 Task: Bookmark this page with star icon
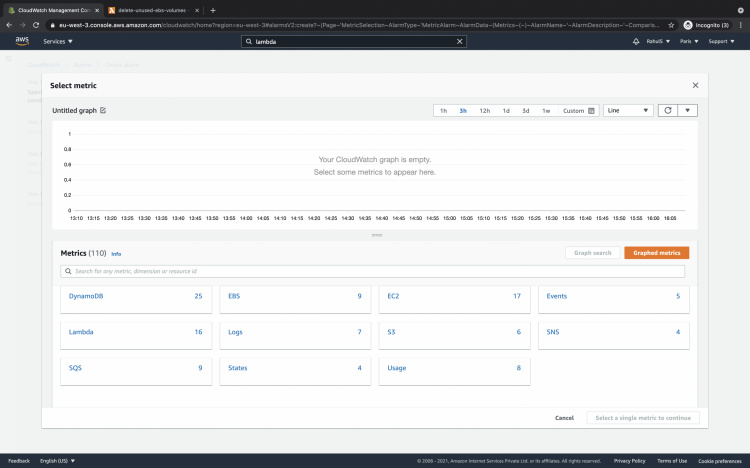(669, 24)
